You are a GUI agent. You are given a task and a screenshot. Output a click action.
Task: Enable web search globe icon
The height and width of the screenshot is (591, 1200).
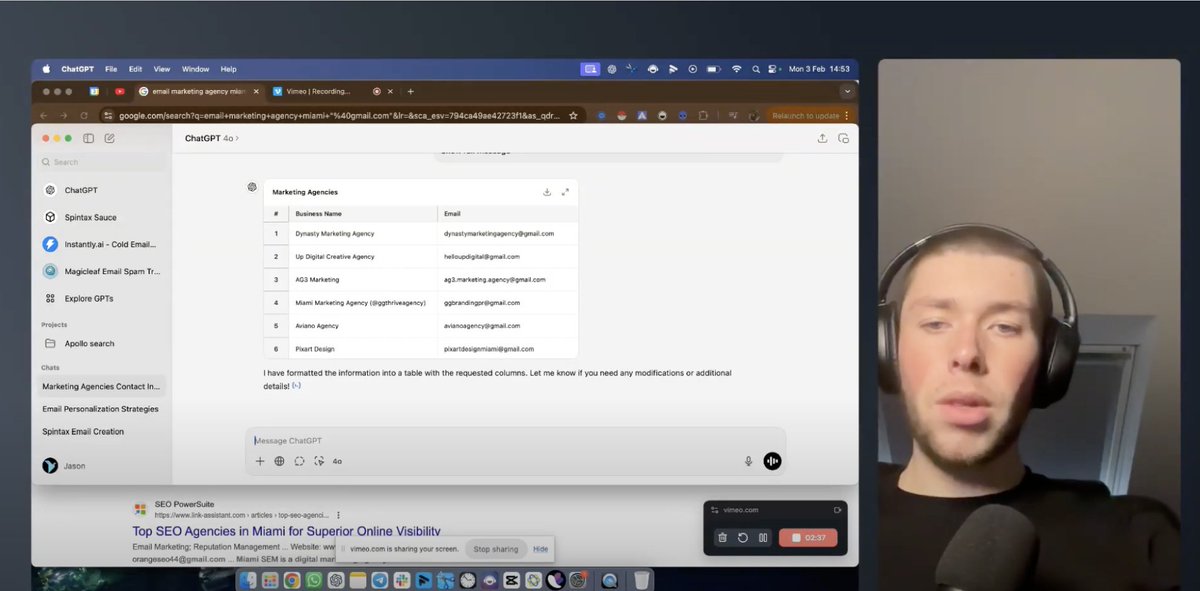pyautogui.click(x=279, y=461)
